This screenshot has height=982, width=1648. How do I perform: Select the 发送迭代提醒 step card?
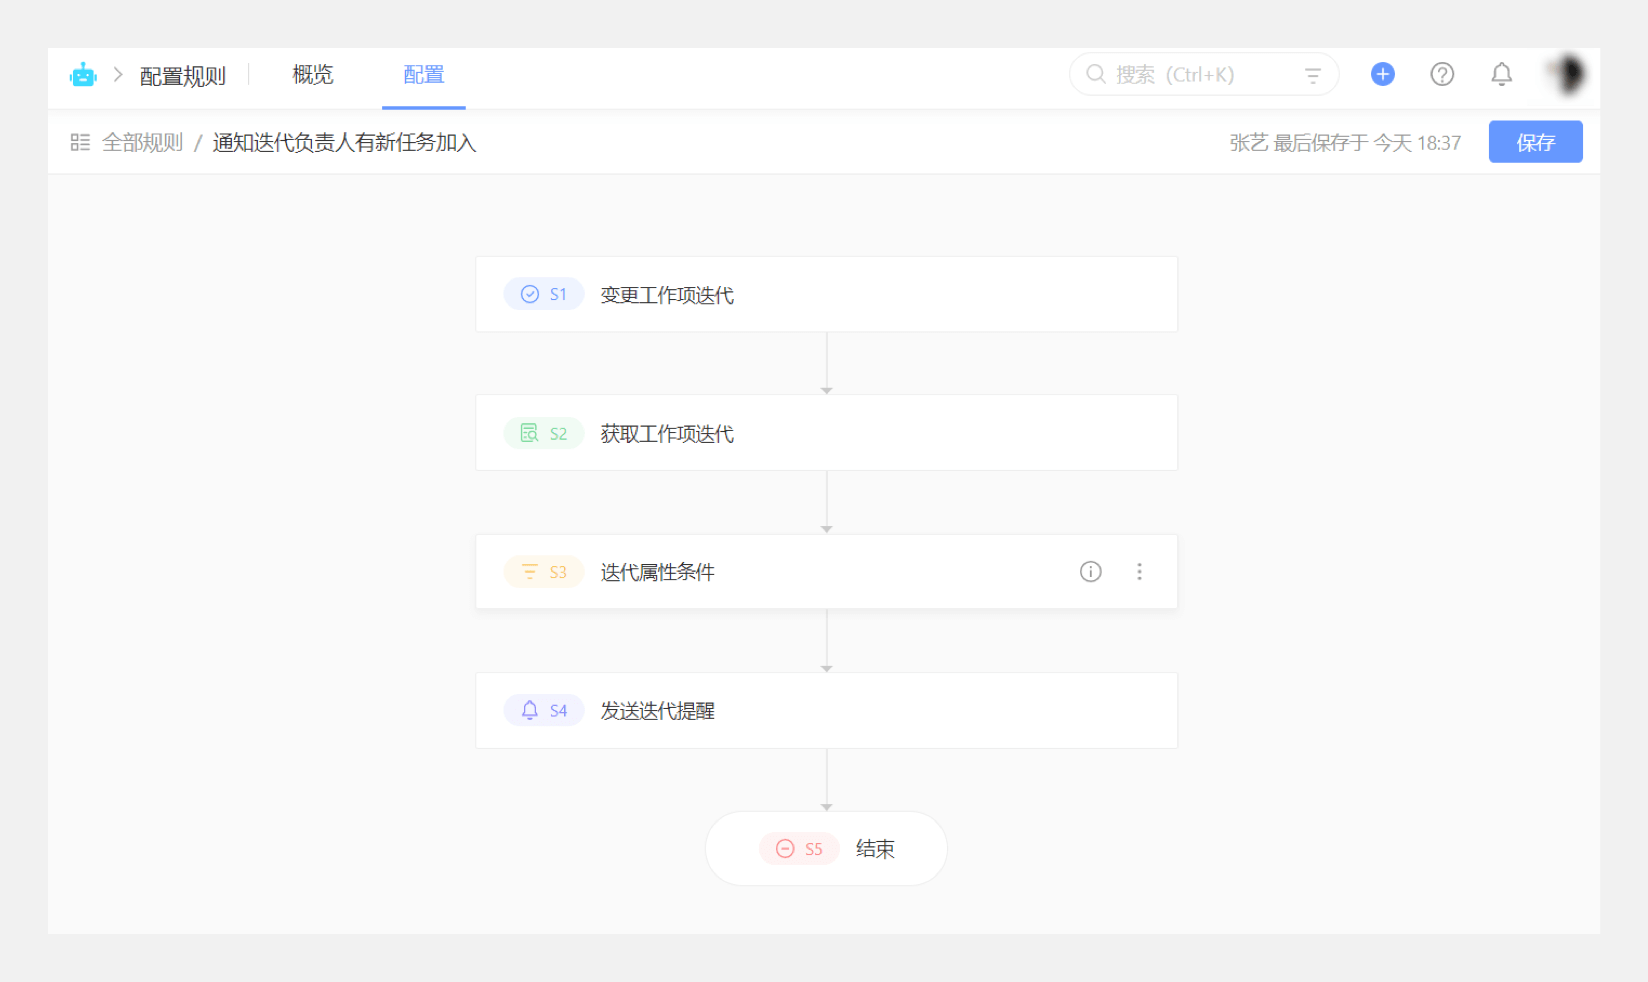click(826, 710)
